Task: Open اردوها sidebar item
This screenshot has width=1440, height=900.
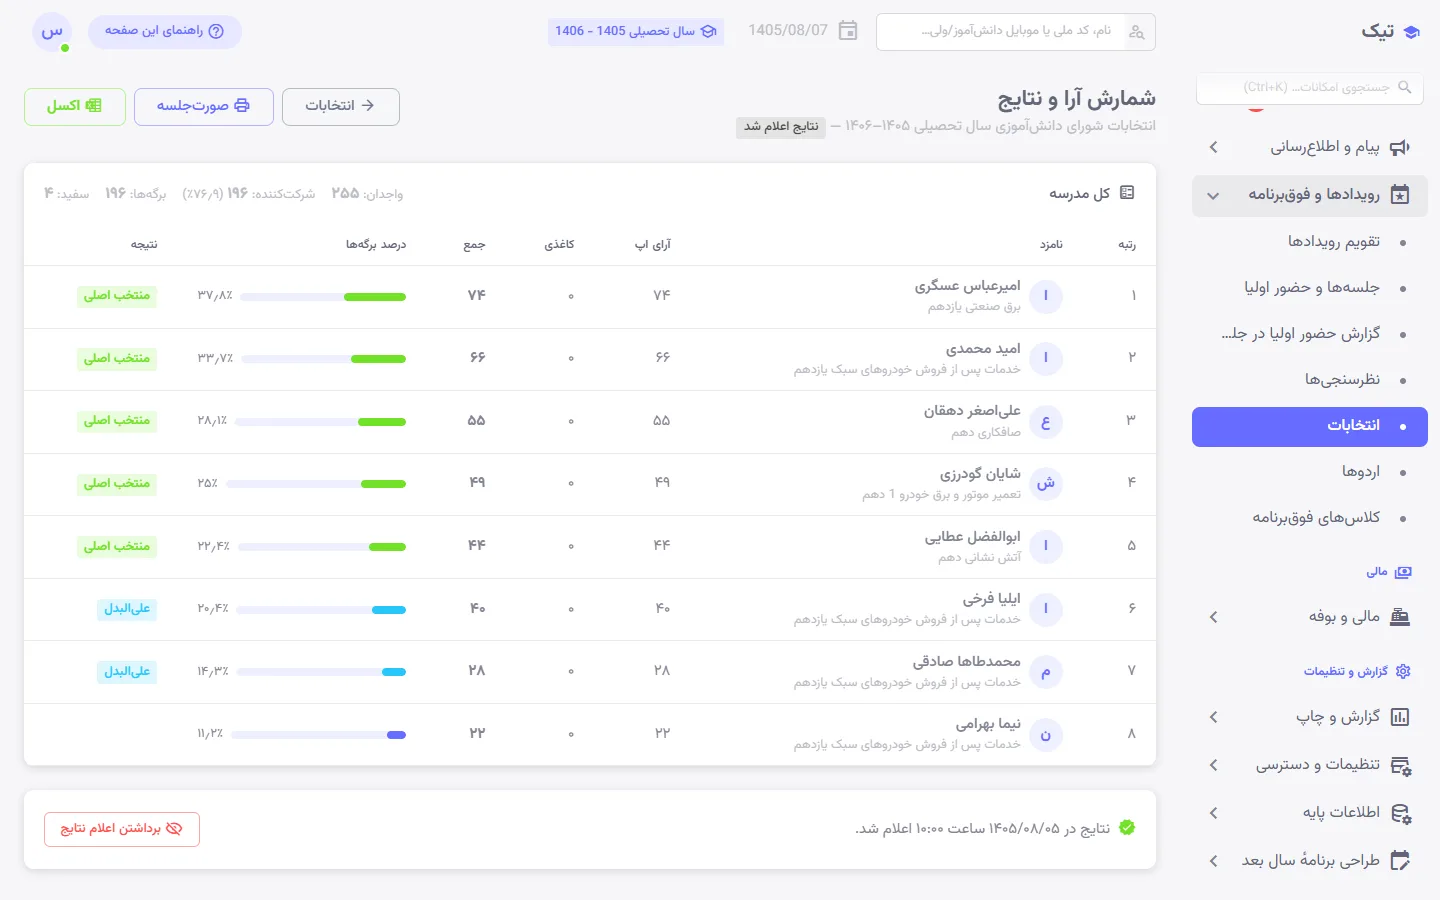Action: (x=1310, y=472)
